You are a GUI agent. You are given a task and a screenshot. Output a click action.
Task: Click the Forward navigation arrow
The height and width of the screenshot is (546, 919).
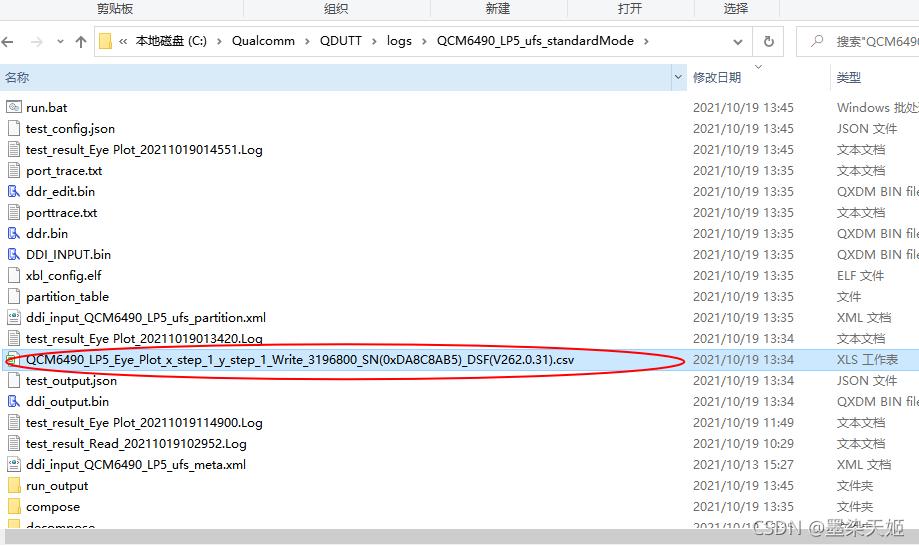coord(36,42)
